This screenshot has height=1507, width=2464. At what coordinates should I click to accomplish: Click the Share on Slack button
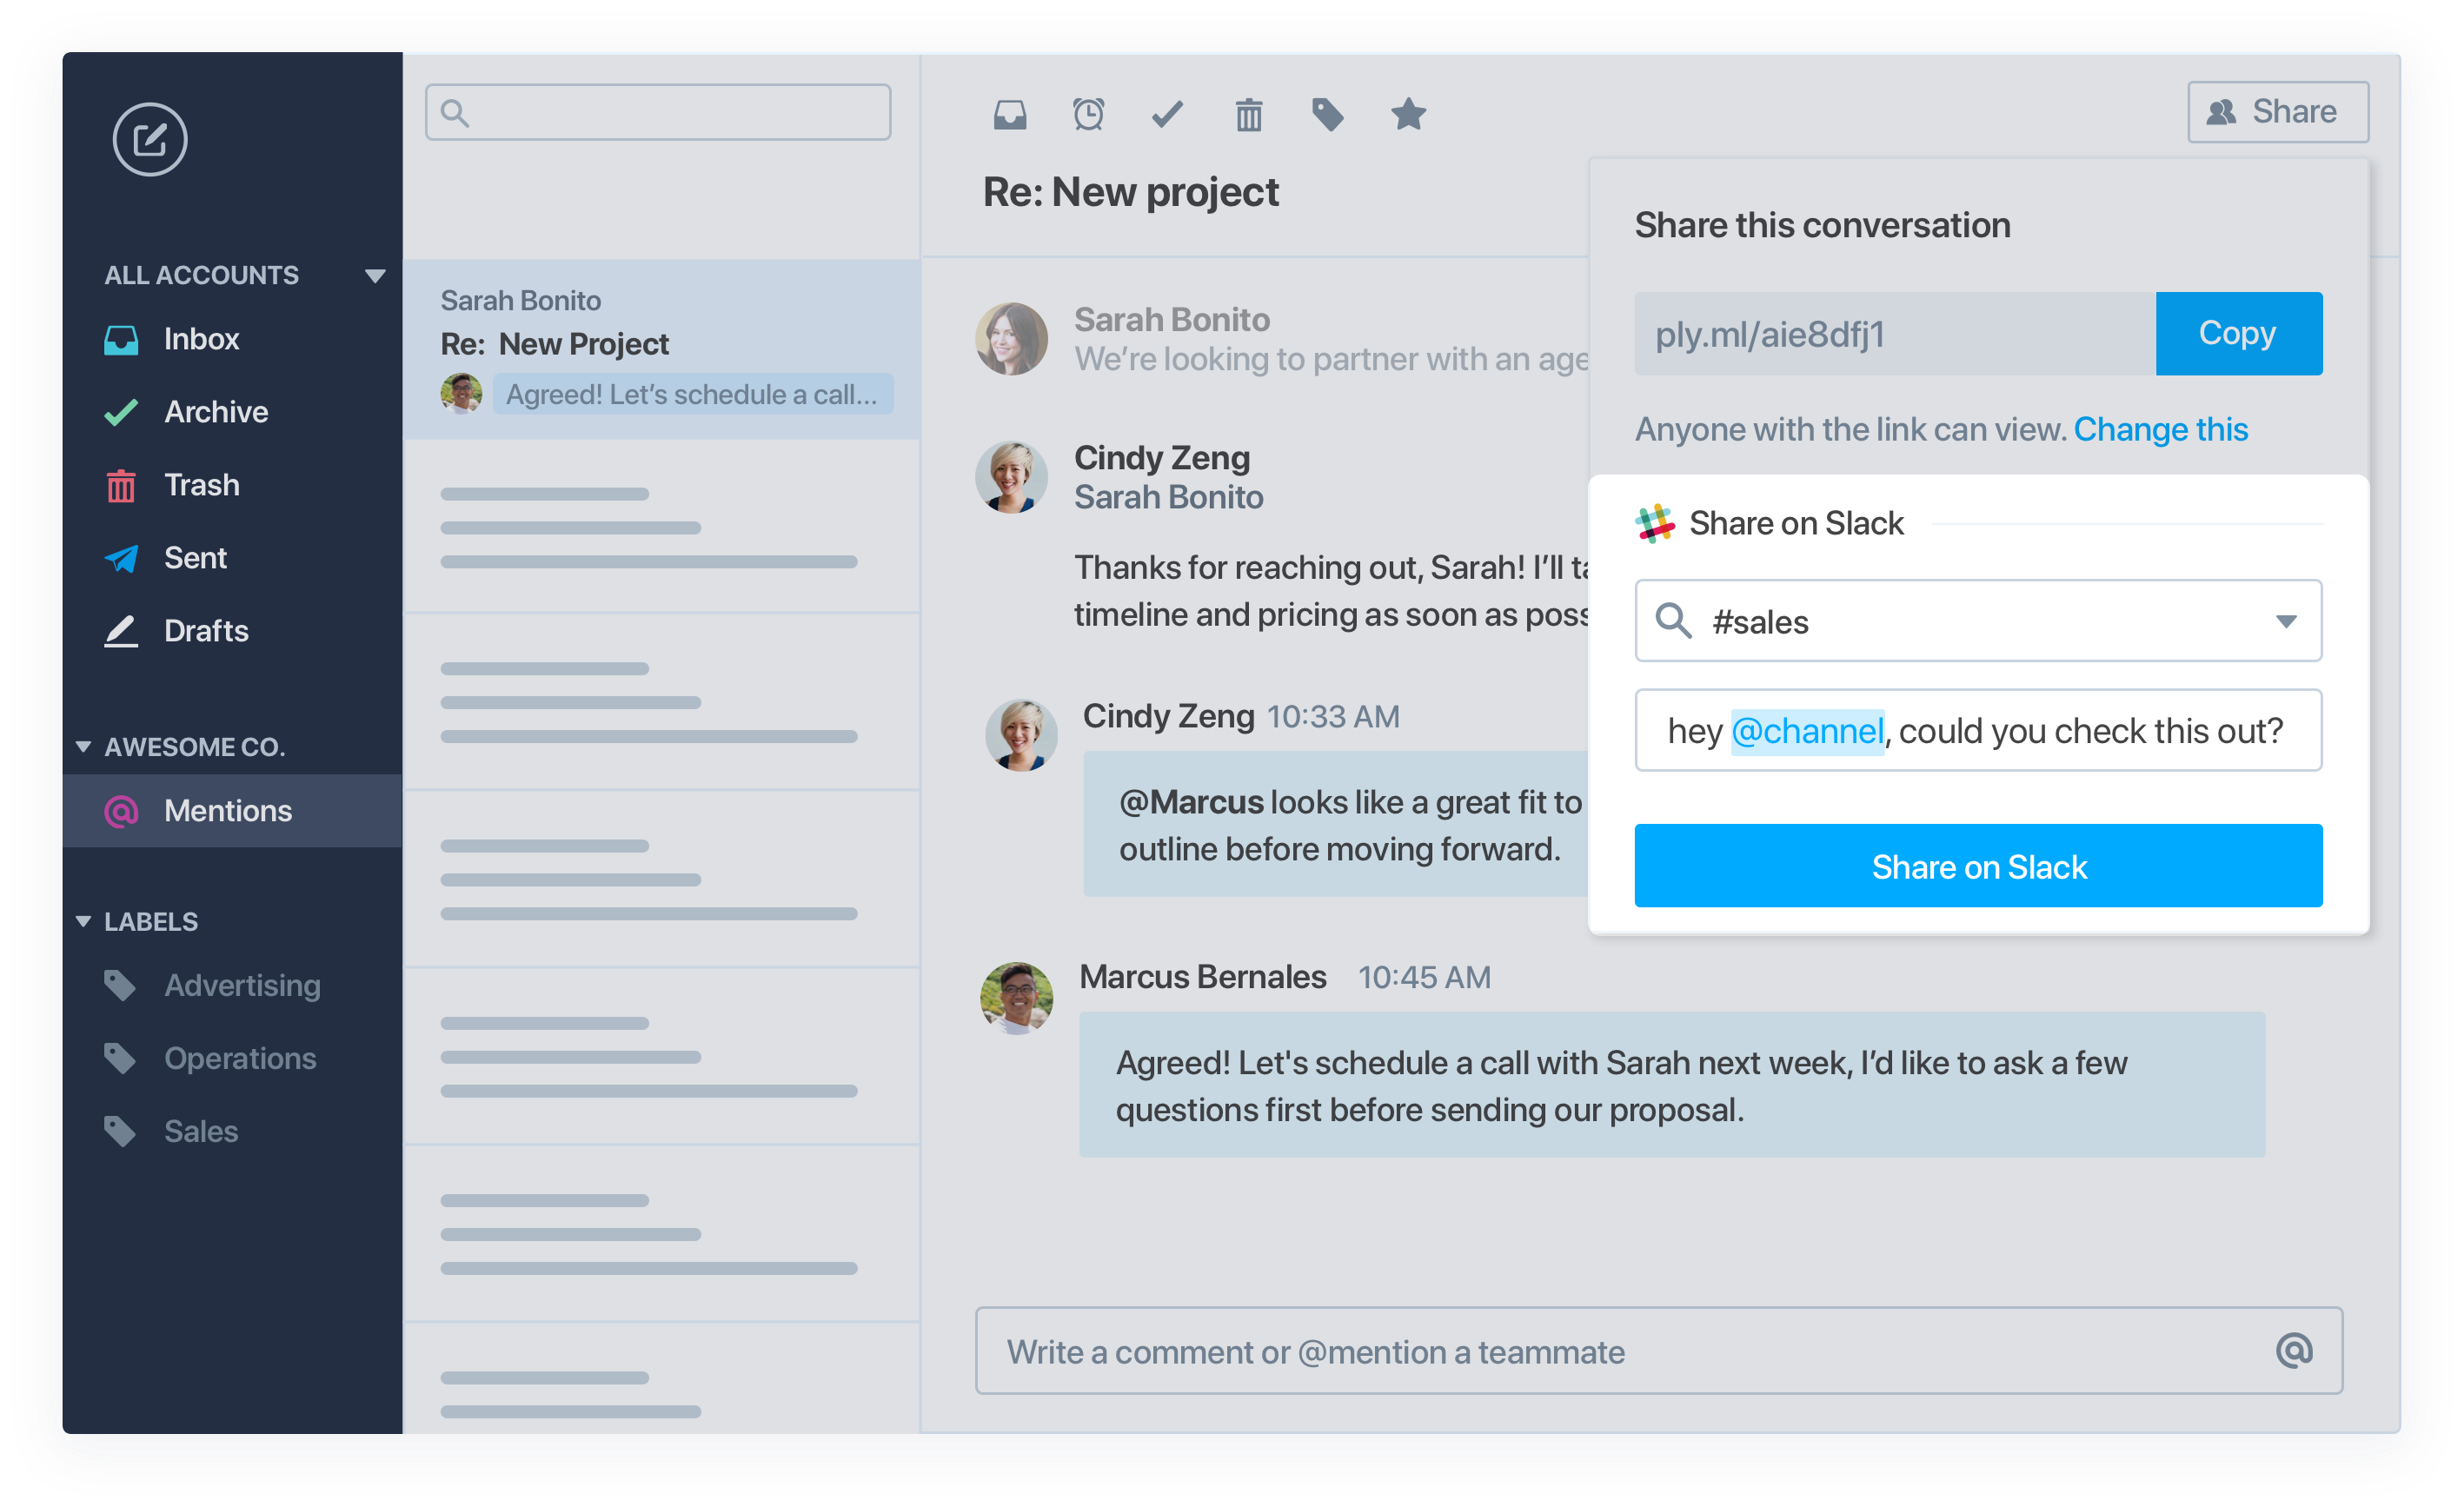pyautogui.click(x=1978, y=865)
